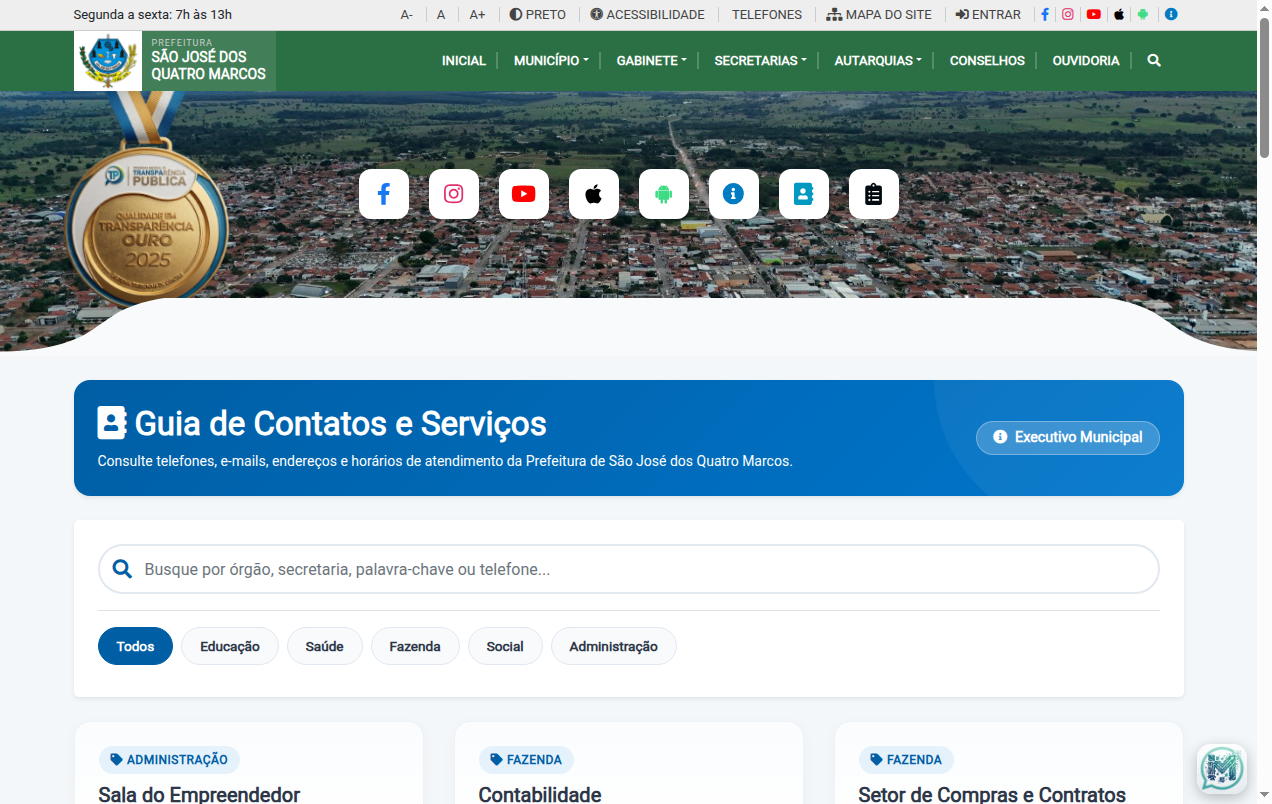Image resolution: width=1272 pixels, height=804 pixels.
Task: Open the Instagram icon in the top bar
Action: tap(1068, 15)
